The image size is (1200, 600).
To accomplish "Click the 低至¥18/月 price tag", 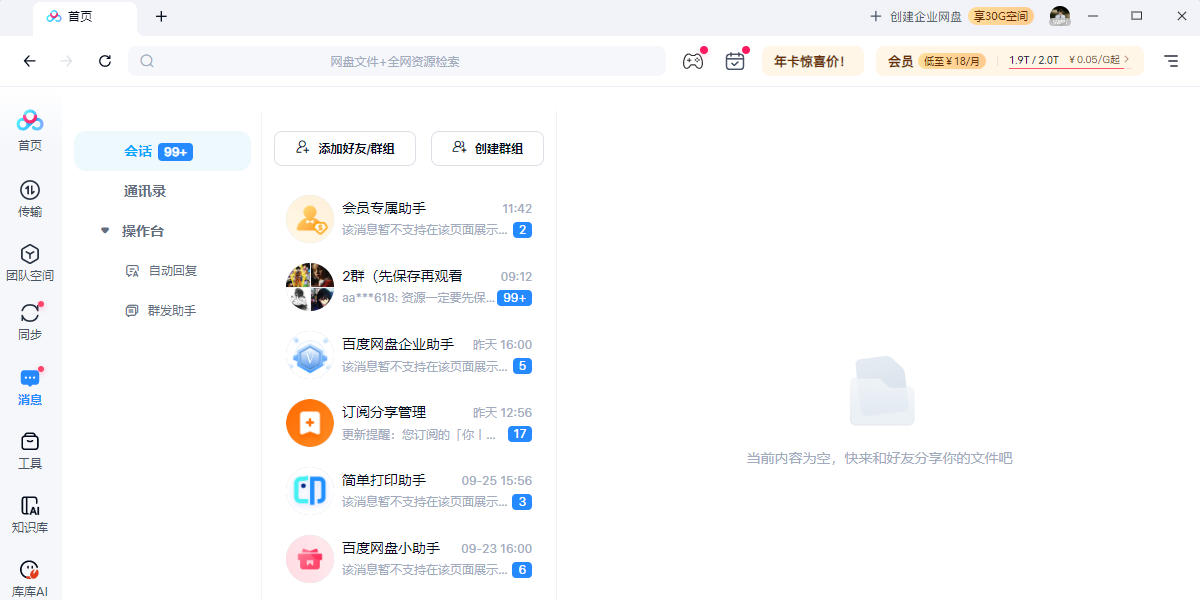I will [953, 61].
